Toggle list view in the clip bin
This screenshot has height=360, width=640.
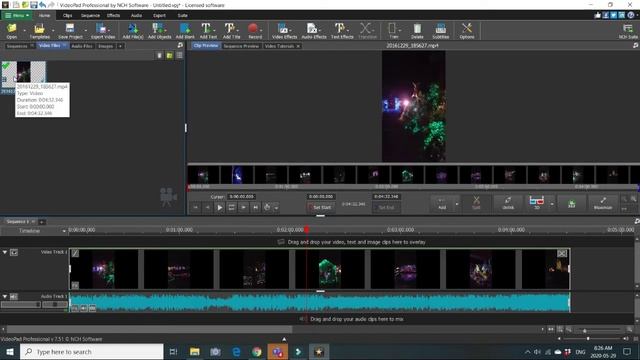pyautogui.click(x=179, y=56)
